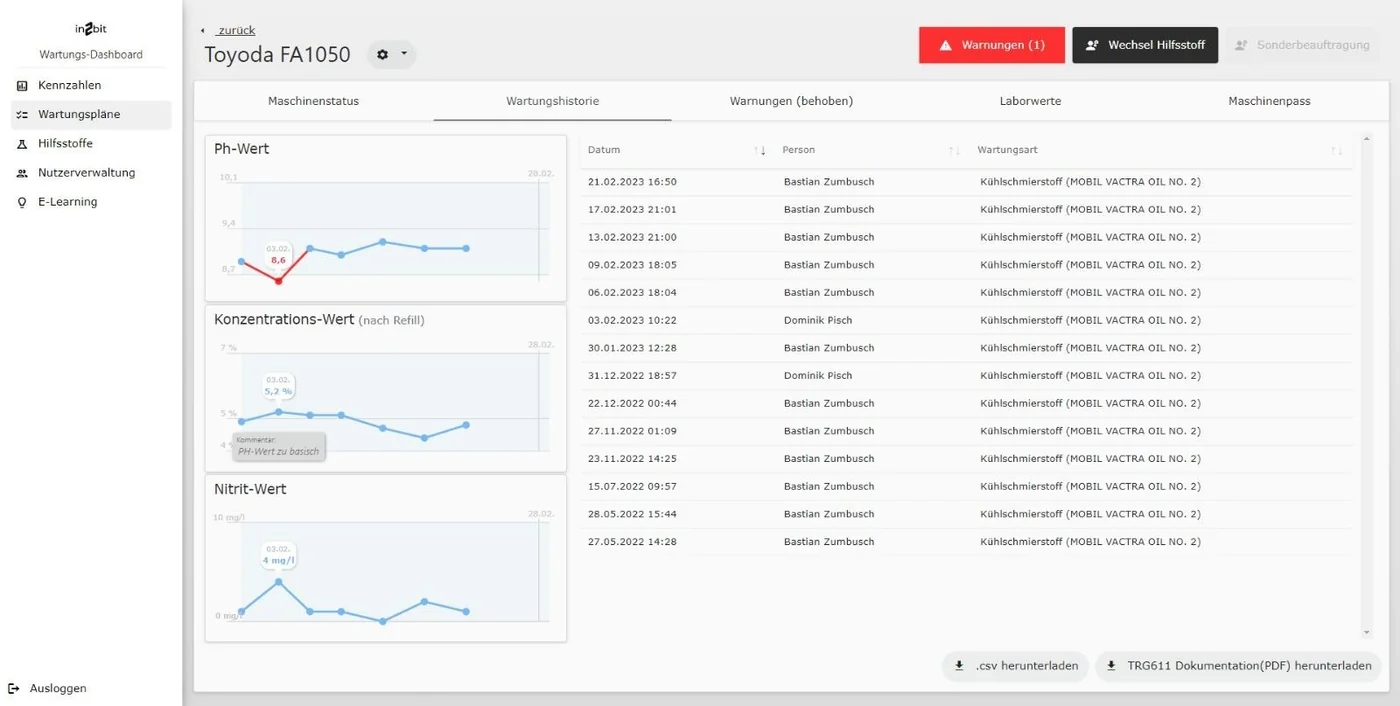Click the Konzentrations-Wert chart title
The height and width of the screenshot is (706, 1400).
pyautogui.click(x=284, y=320)
